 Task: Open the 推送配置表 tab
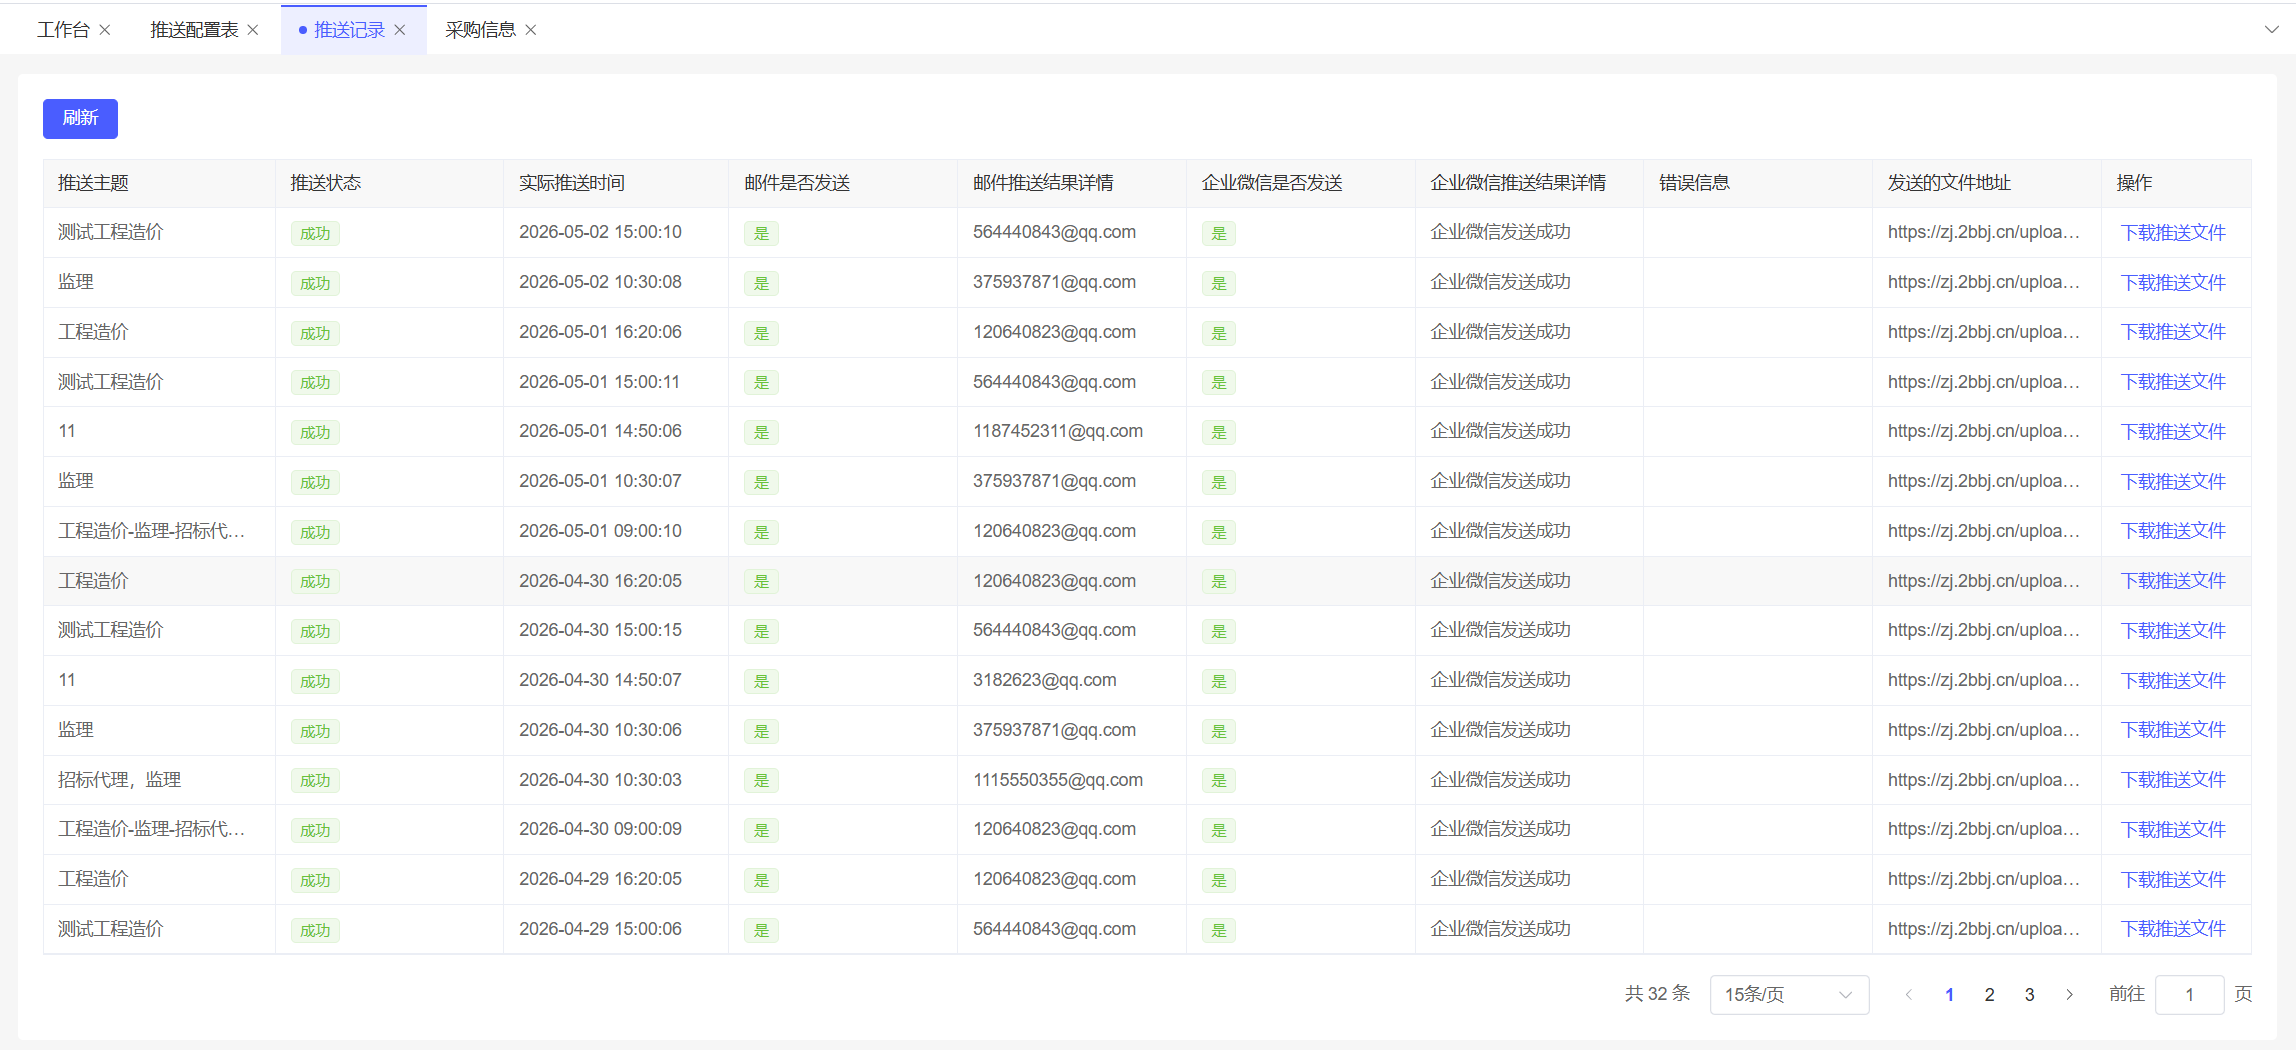(194, 30)
